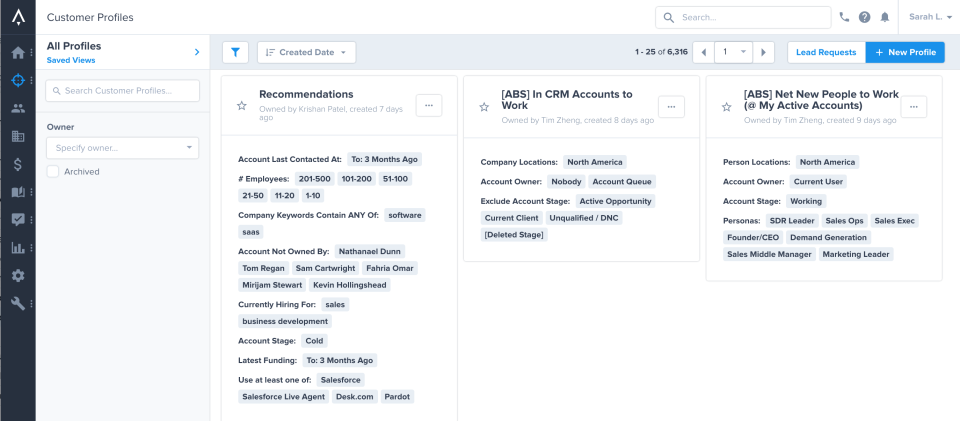960x421 pixels.
Task: Click the New Profile button
Action: pos(906,53)
